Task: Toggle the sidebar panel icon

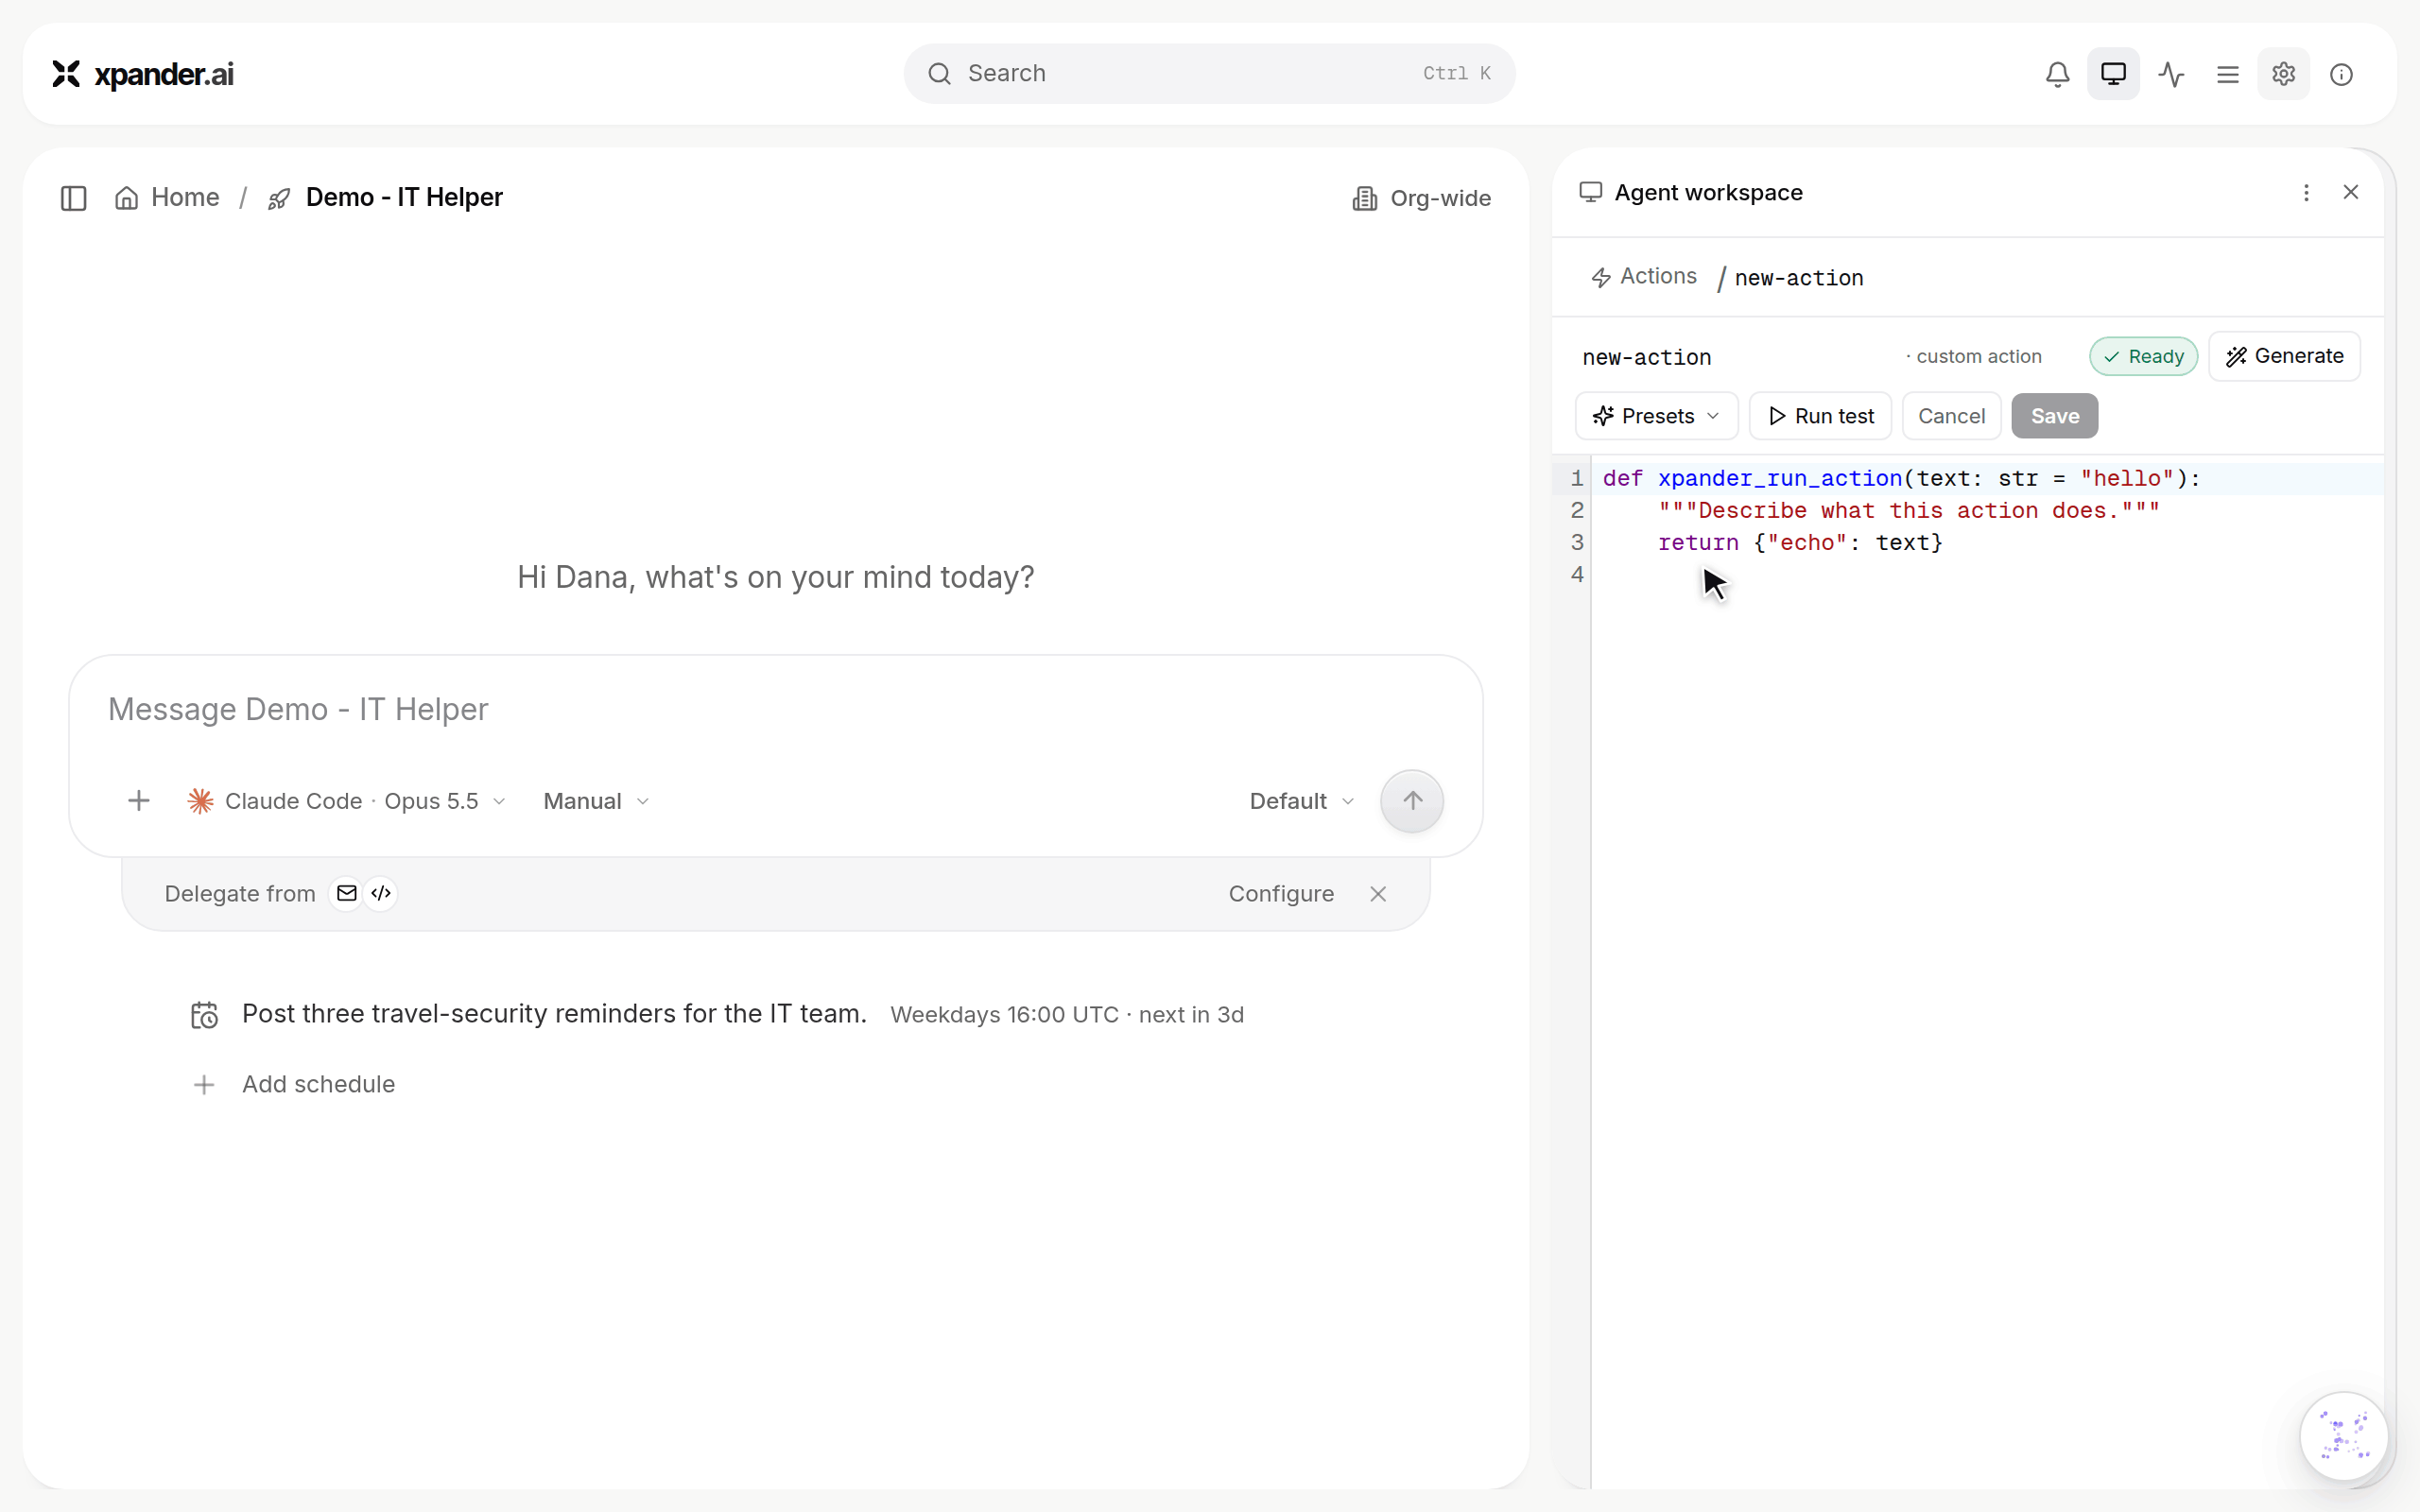Action: tap(74, 198)
